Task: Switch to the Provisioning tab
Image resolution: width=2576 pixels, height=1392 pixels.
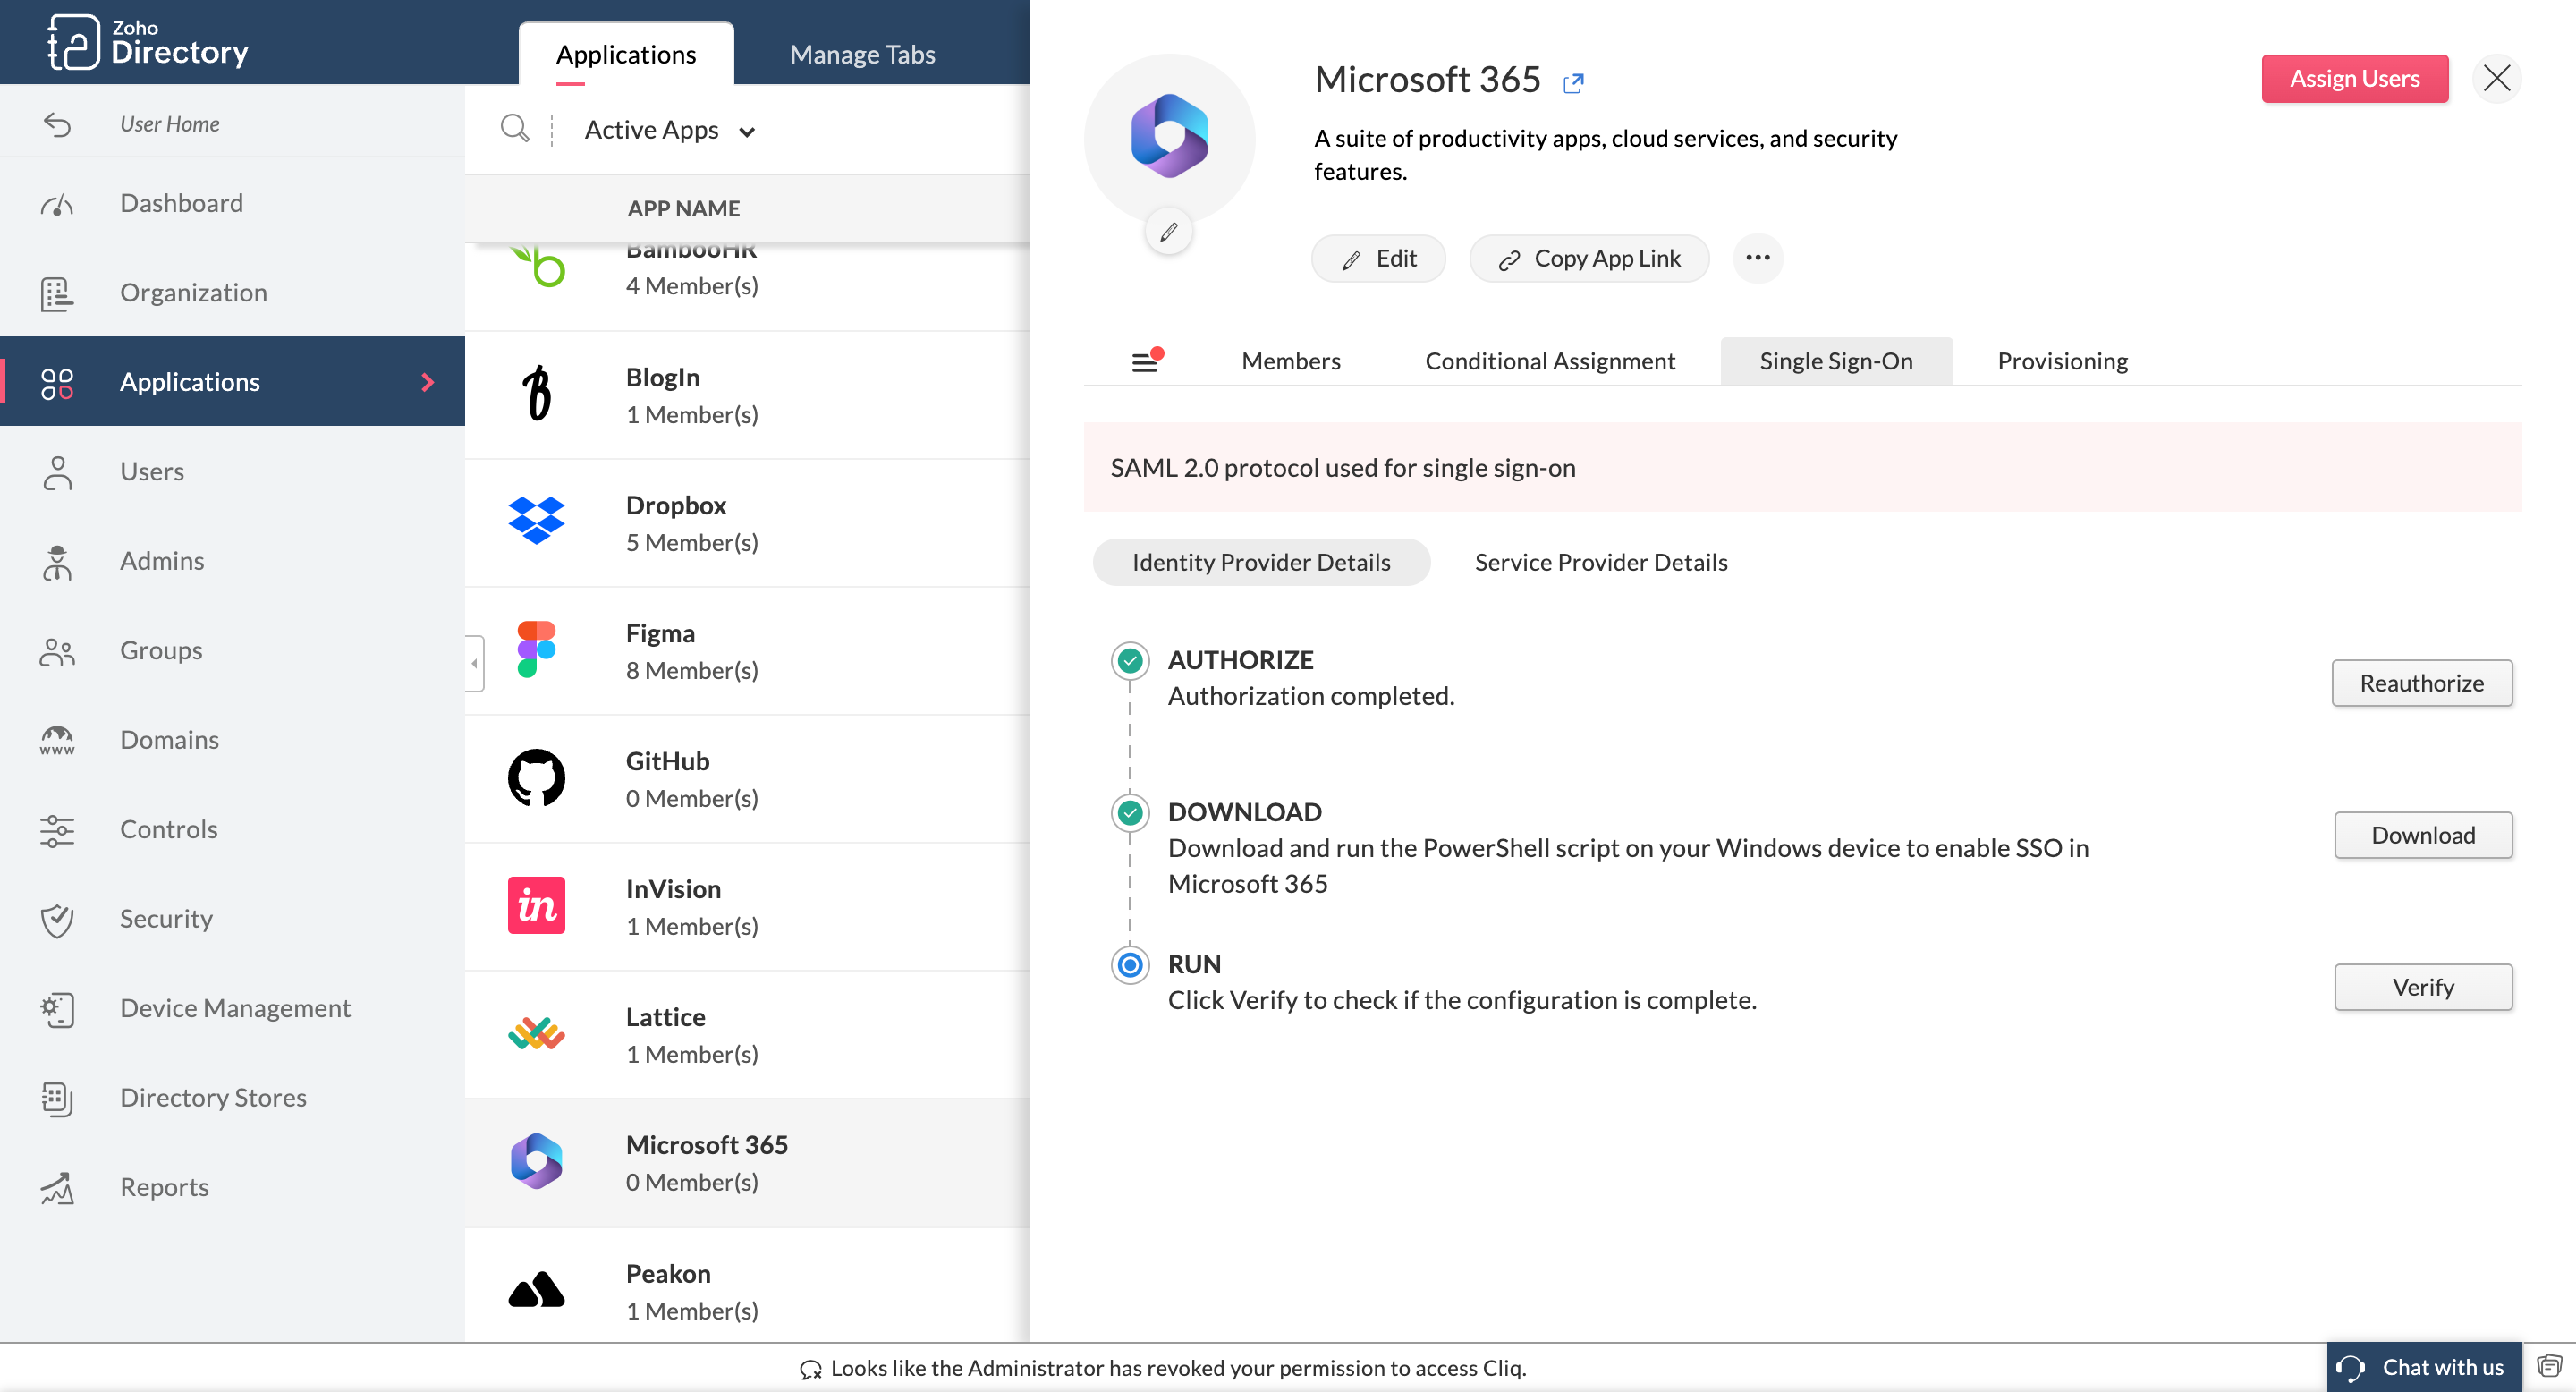Action: point(2062,361)
